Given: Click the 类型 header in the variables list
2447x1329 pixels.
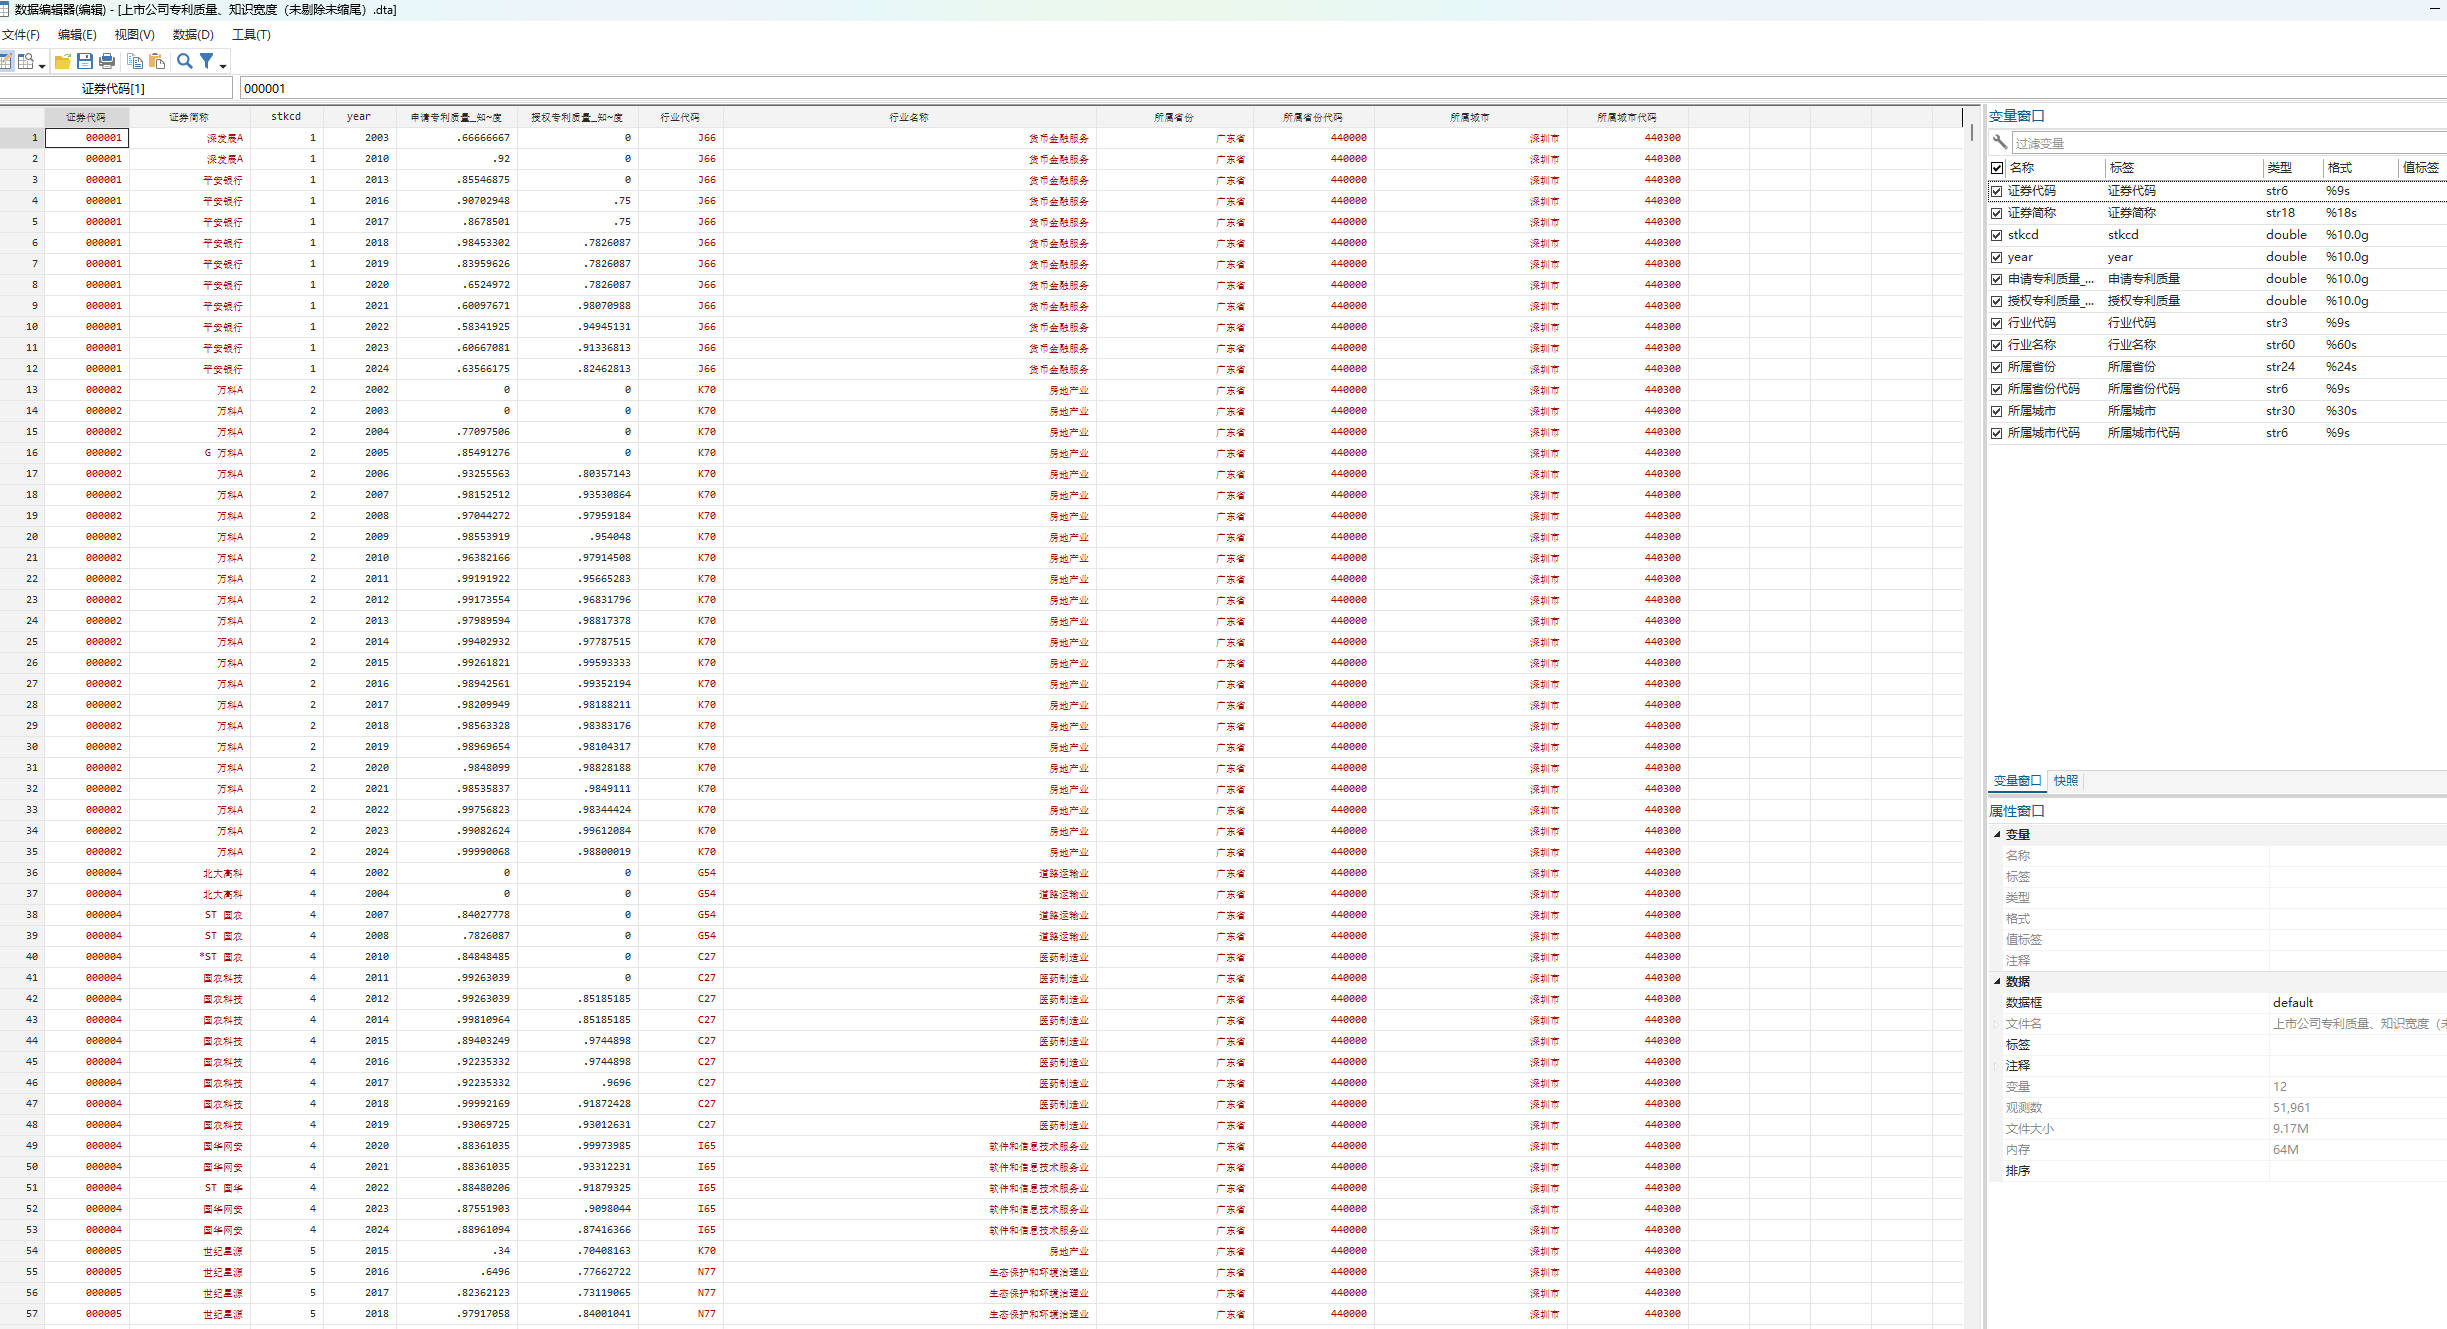Looking at the screenshot, I should (2279, 167).
